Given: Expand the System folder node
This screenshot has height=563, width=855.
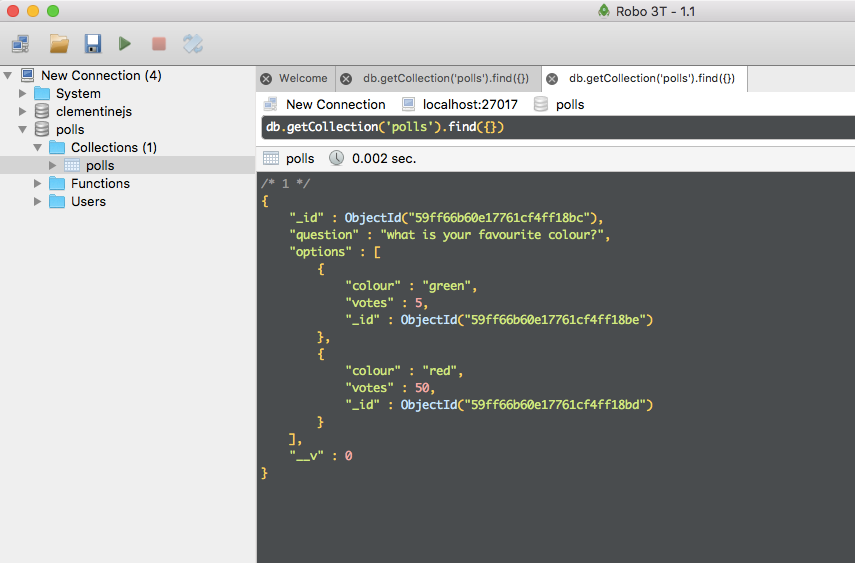Looking at the screenshot, I should point(22,93).
